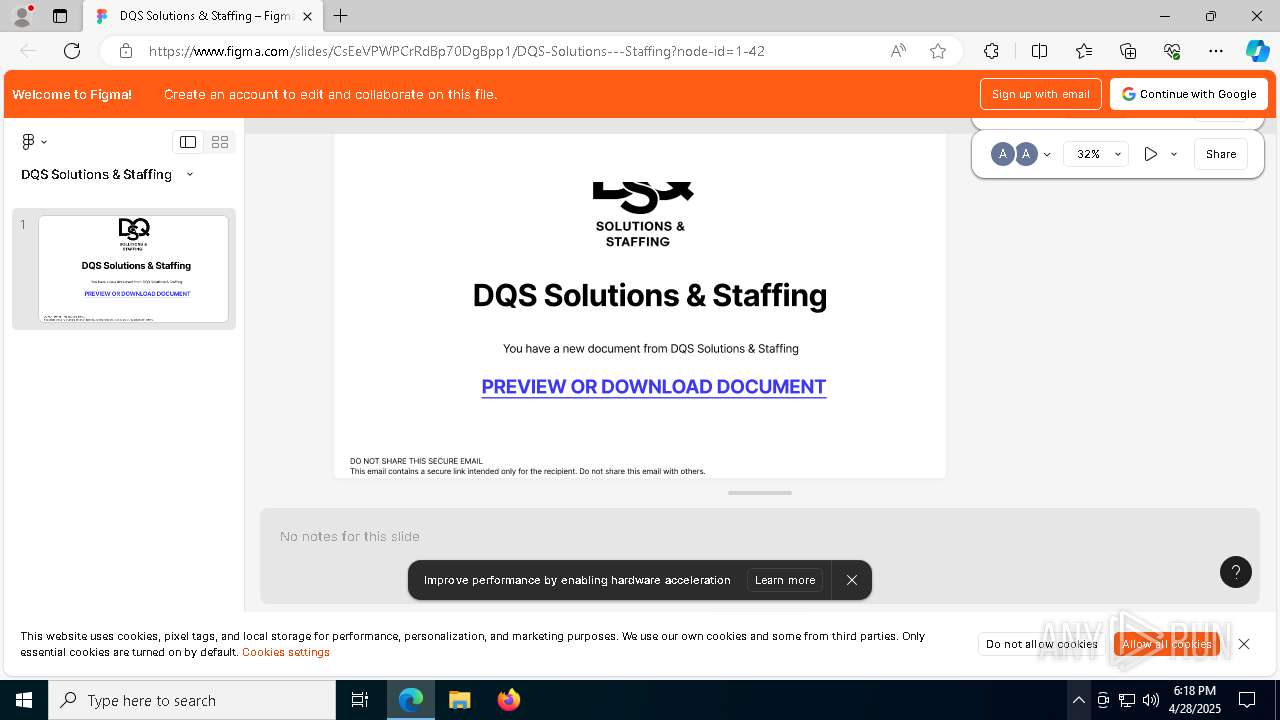Viewport: 1280px width, 720px height.
Task: Open Cookies settings link
Action: 286,652
